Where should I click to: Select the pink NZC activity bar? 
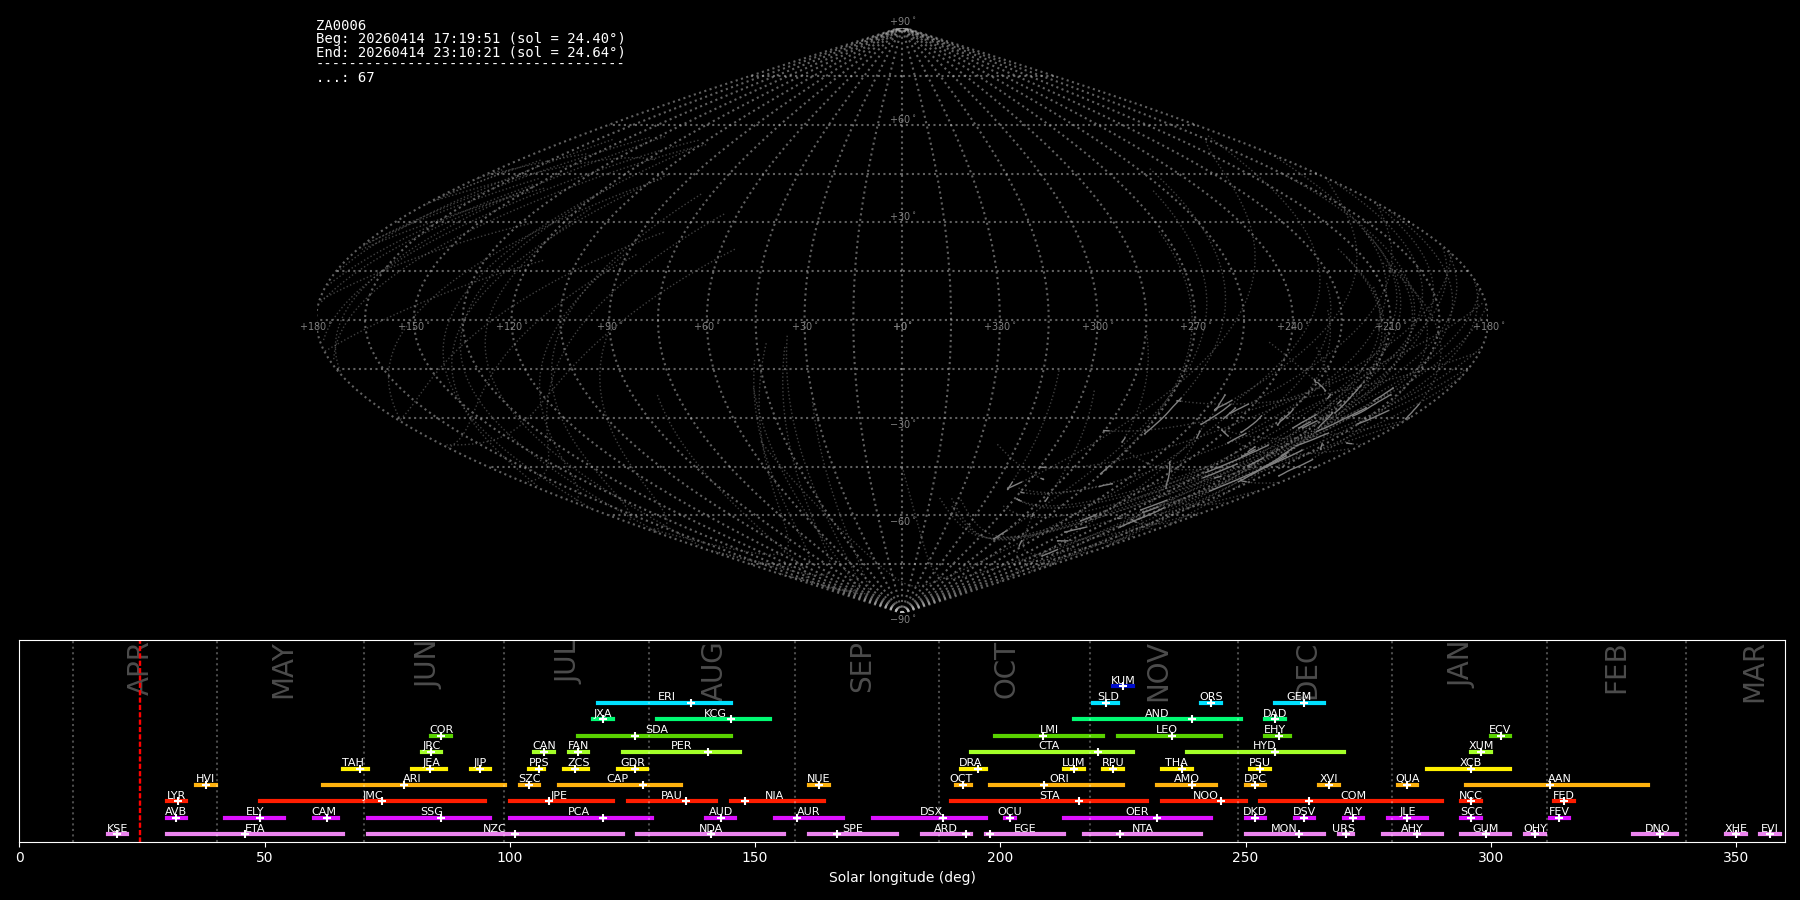tap(495, 834)
